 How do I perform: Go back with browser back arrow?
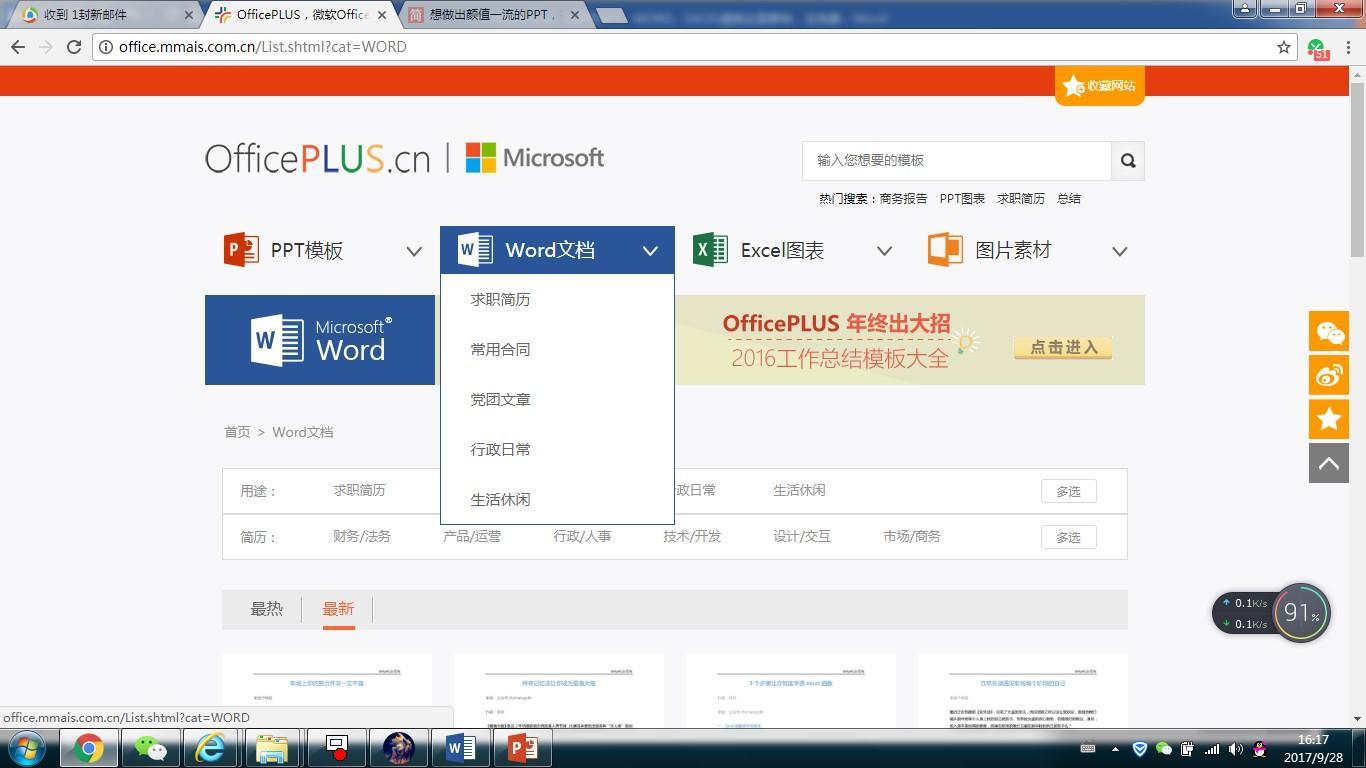point(18,47)
